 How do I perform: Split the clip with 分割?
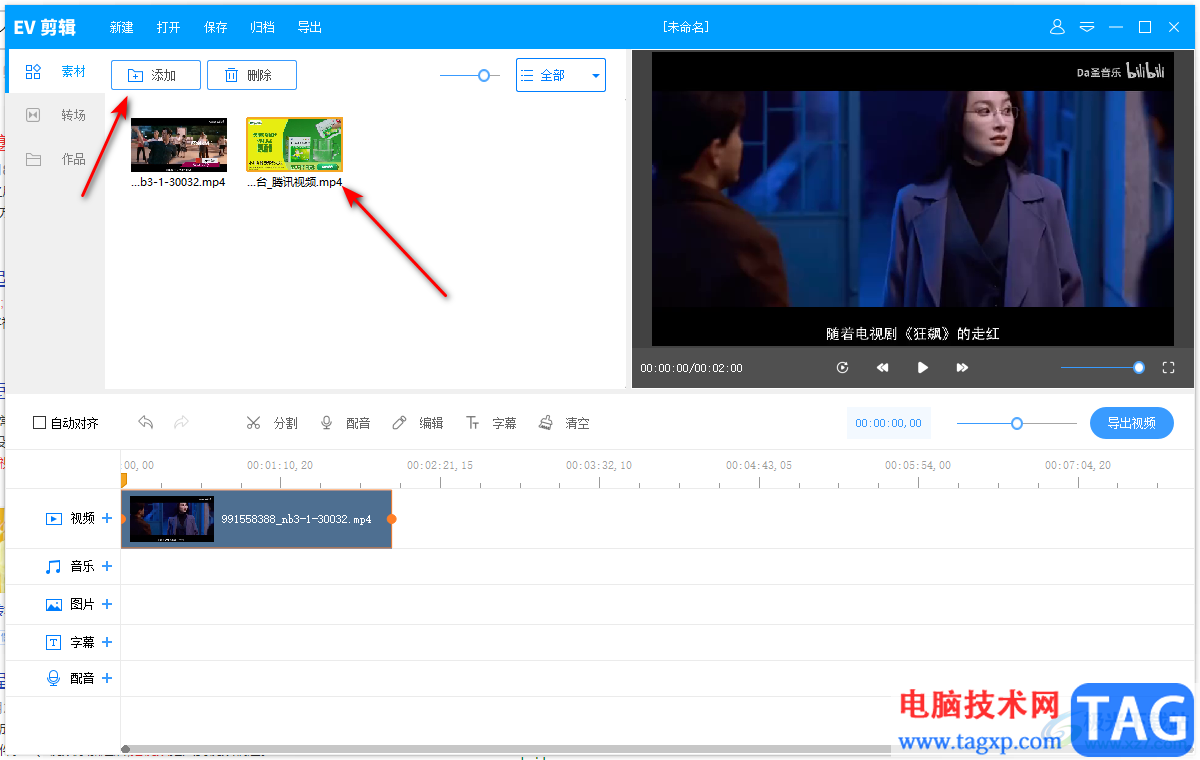pyautogui.click(x=272, y=423)
